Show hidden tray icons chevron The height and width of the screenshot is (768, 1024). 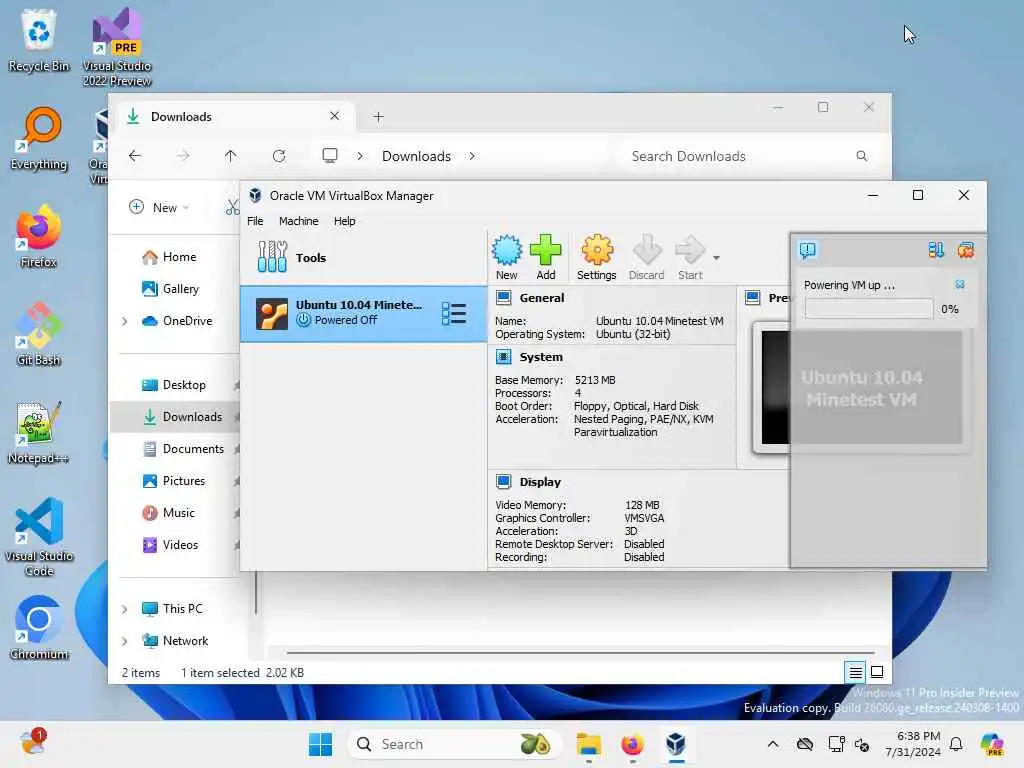click(773, 744)
